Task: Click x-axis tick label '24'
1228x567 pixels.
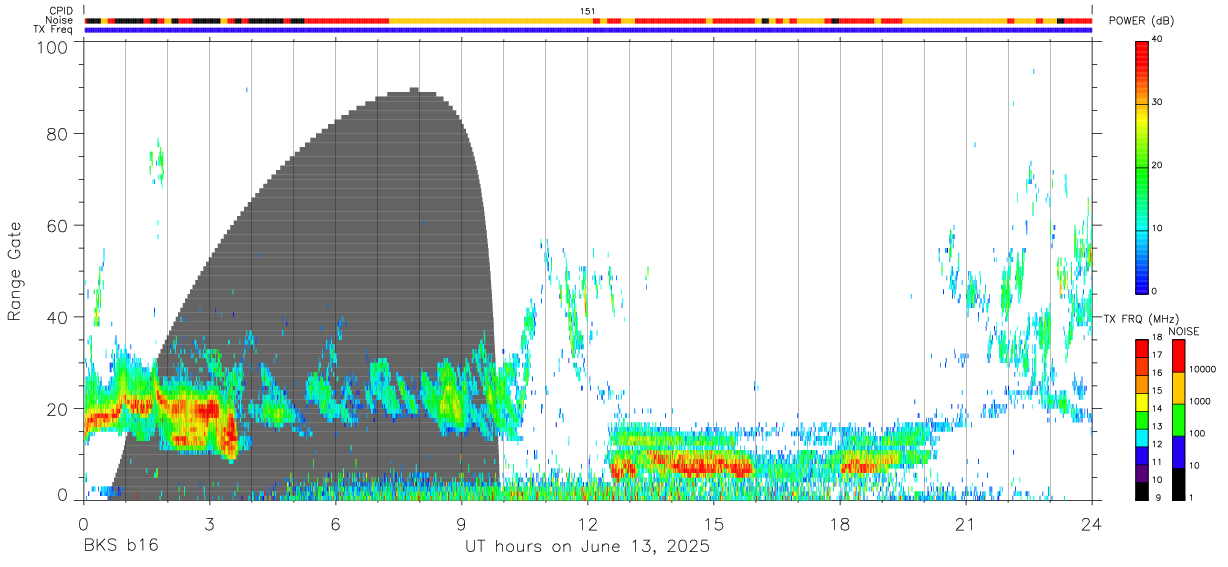Action: pyautogui.click(x=1091, y=524)
